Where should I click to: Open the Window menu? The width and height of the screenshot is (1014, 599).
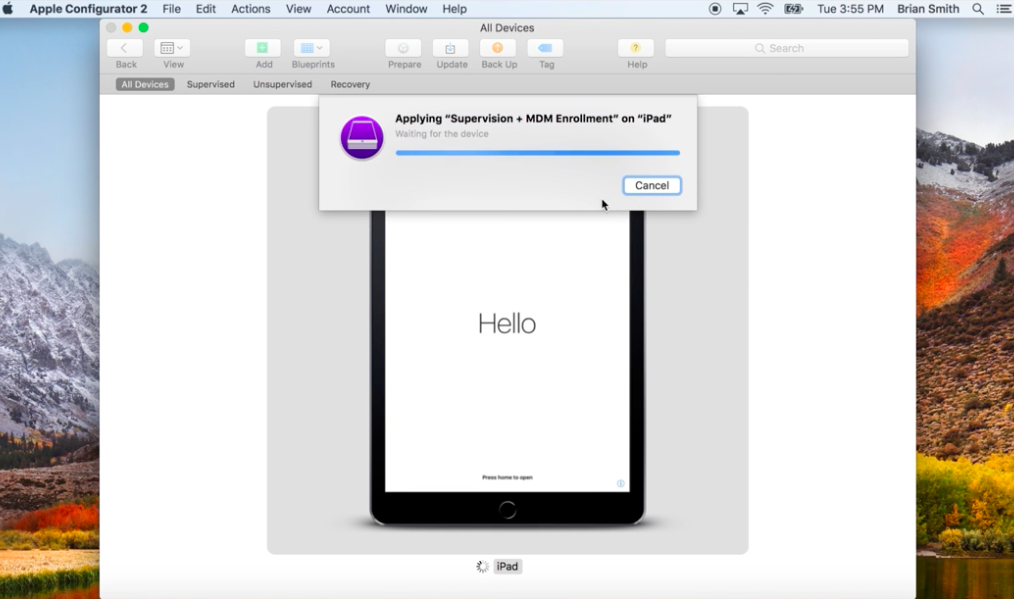(x=406, y=9)
